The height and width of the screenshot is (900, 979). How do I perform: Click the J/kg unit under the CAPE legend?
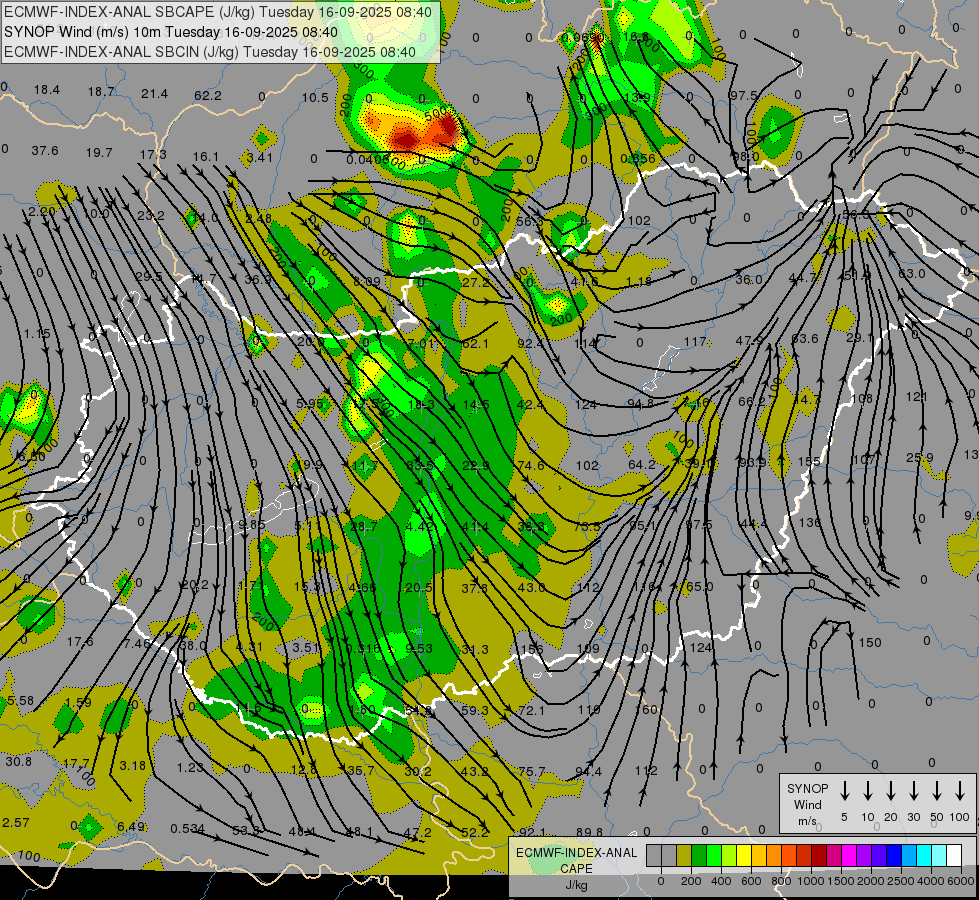(x=576, y=884)
